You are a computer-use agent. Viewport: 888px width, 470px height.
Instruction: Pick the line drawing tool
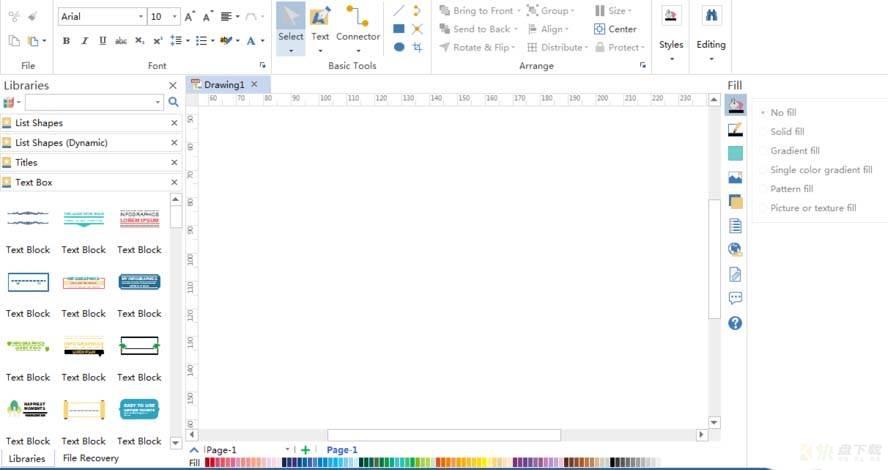[x=399, y=11]
